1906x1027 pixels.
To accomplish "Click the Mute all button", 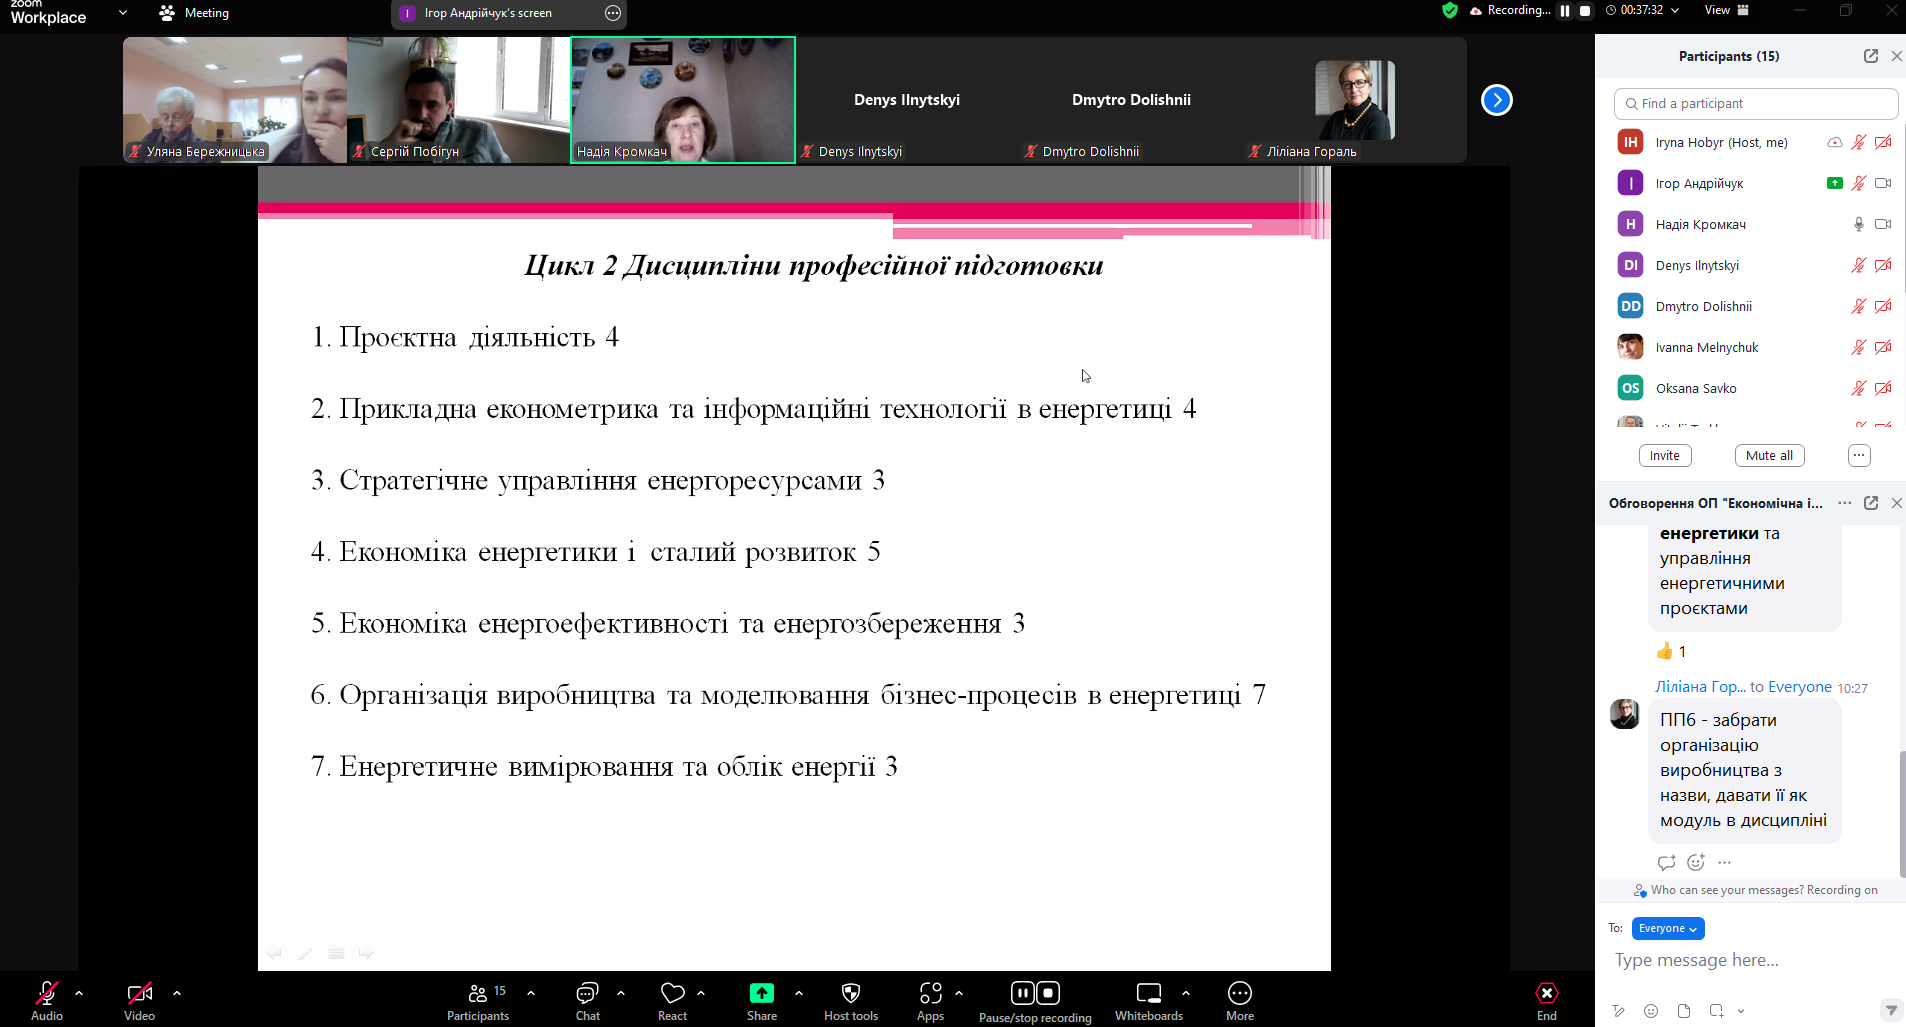I will tap(1769, 456).
